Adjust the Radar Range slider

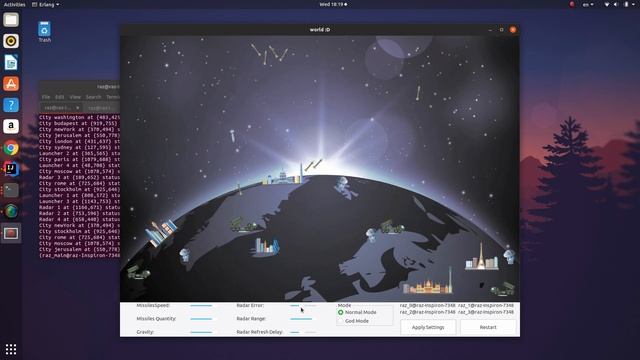point(302,319)
